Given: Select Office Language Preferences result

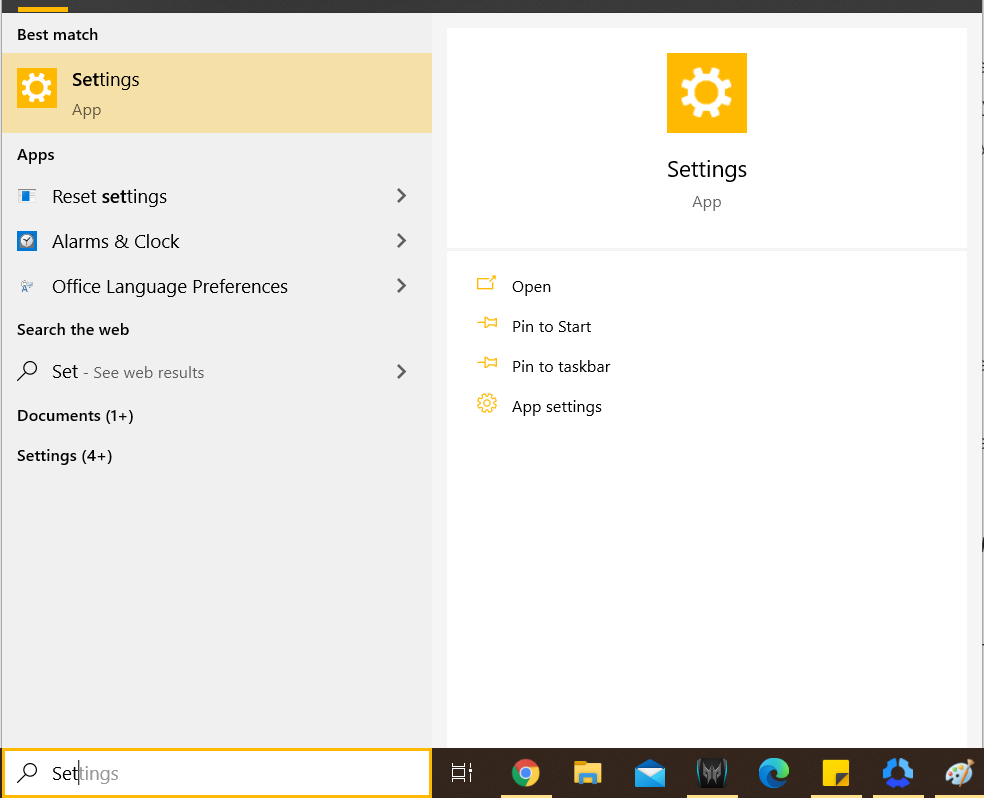Looking at the screenshot, I should 217,287.
